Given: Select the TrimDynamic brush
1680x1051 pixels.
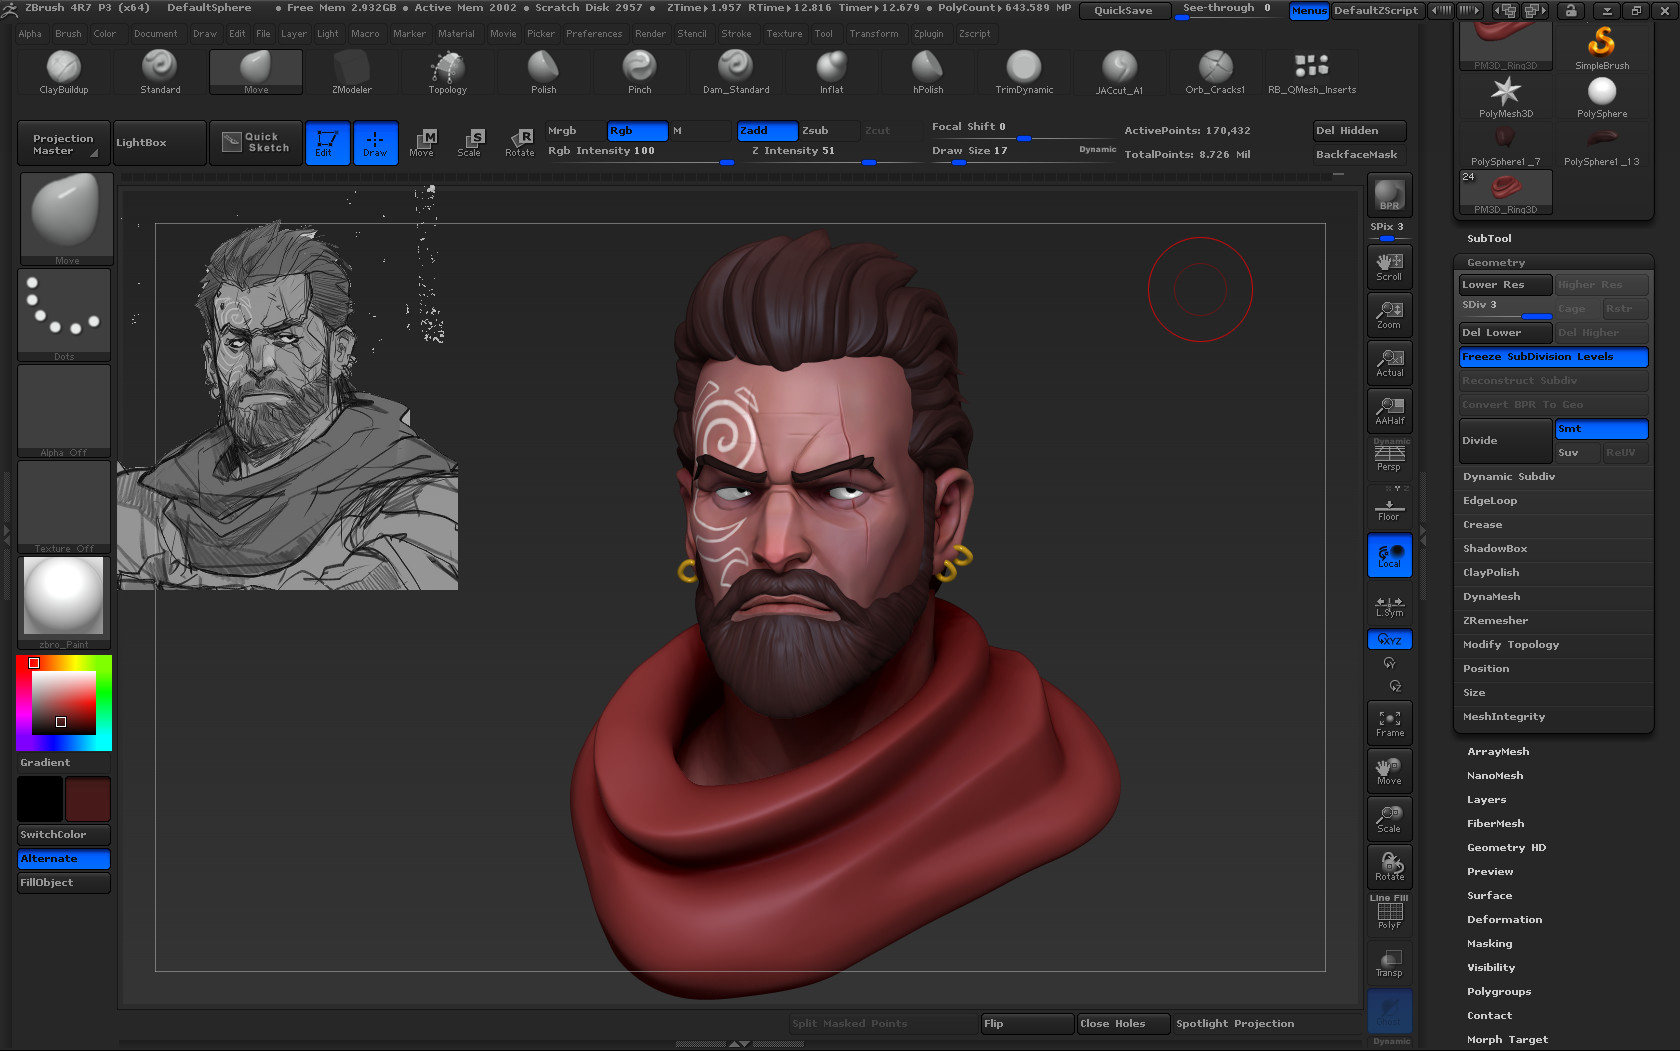Looking at the screenshot, I should (1024, 71).
